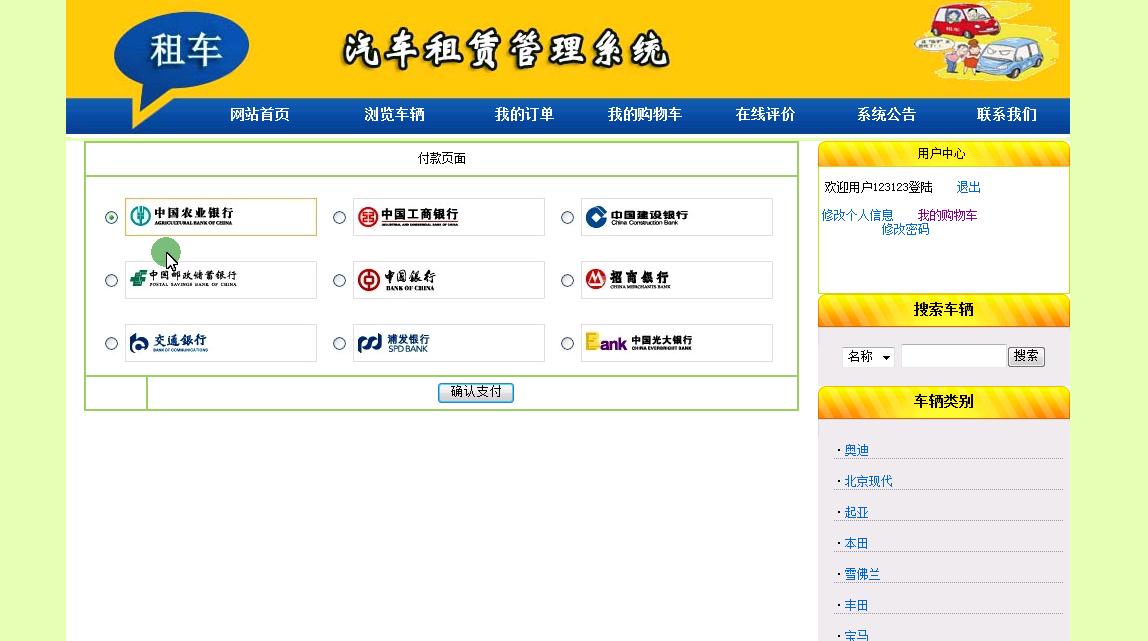Pick the 中国光大银行 radio button
Viewport: 1148px width, 641px height.
tap(567, 343)
